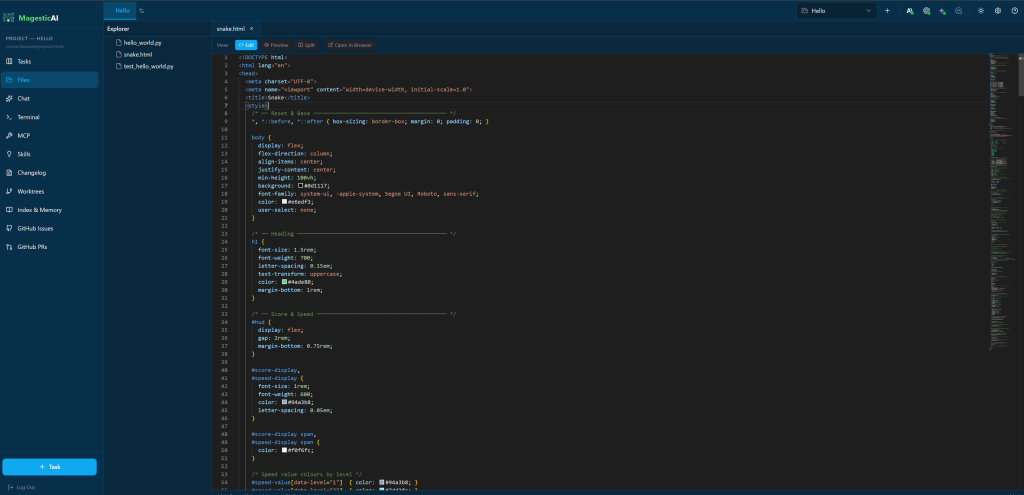This screenshot has width=1024, height=495.
Task: Go to Terminal in the sidebar
Action: pyautogui.click(x=49, y=117)
